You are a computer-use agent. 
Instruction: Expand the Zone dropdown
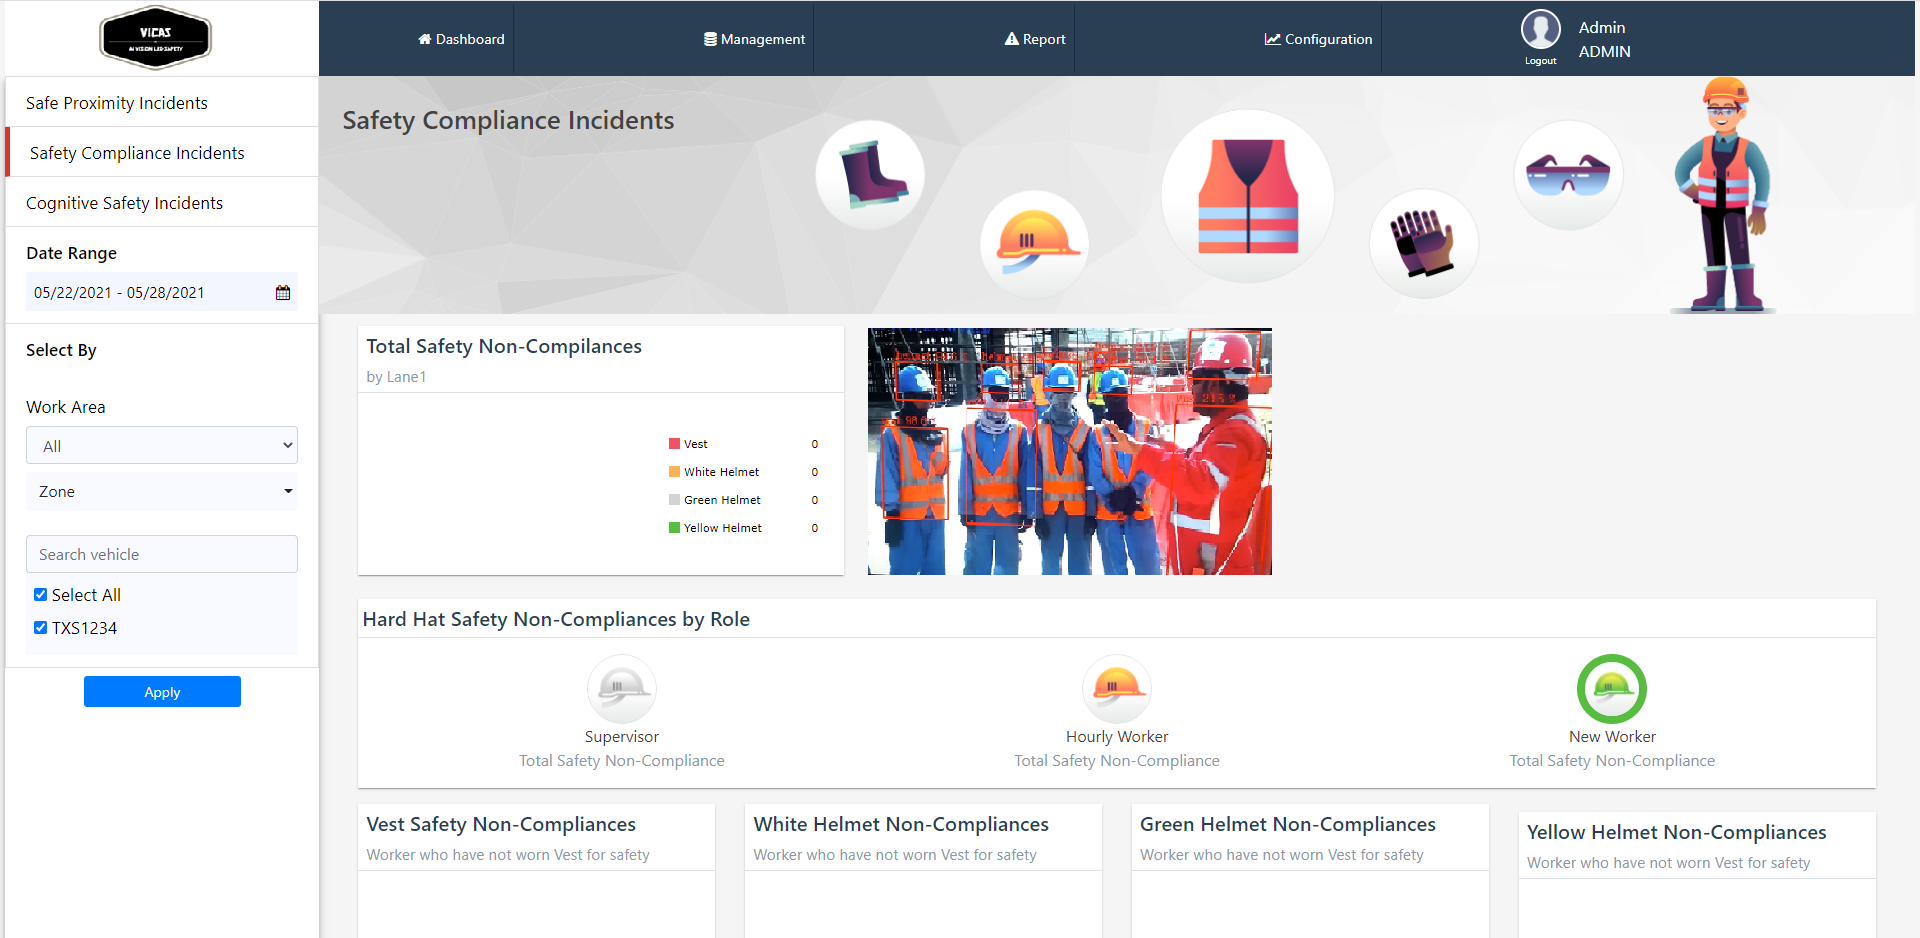tap(162, 492)
